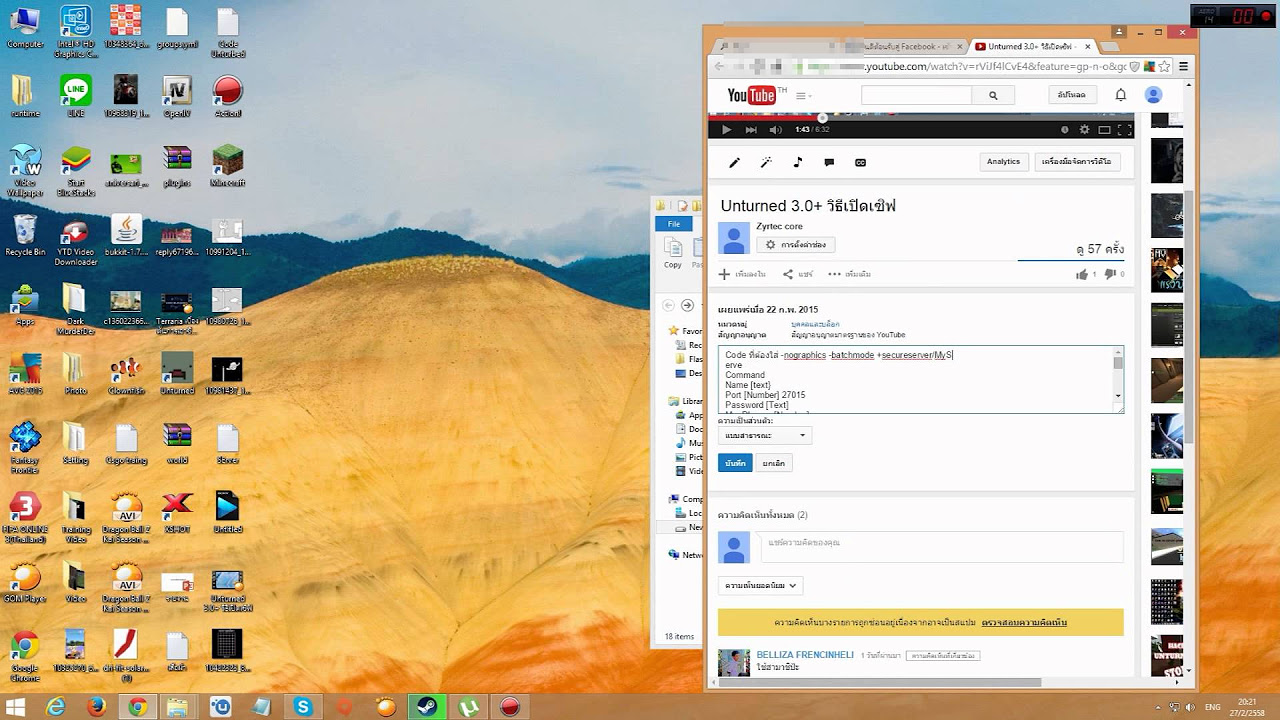Click the cancel button beside save
1280x720 pixels.
pos(773,463)
